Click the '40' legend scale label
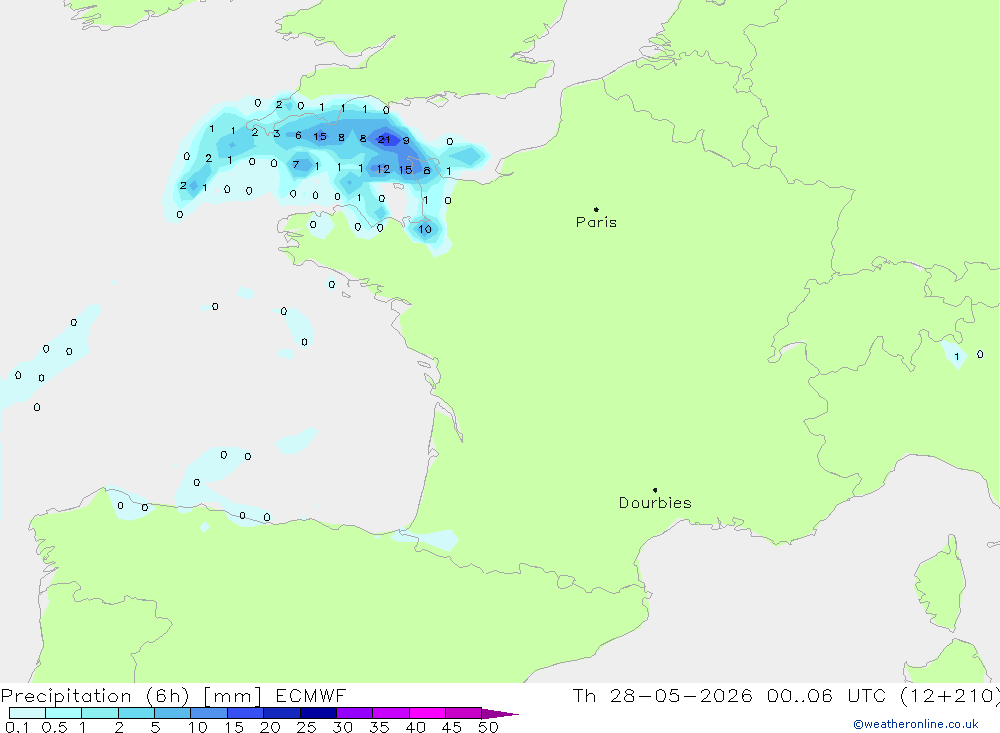The image size is (1000, 733). pyautogui.click(x=415, y=727)
